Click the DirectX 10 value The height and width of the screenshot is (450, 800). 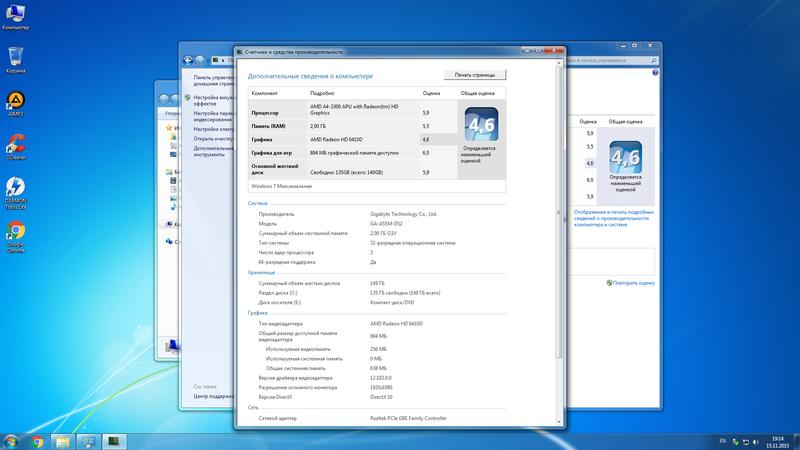(x=381, y=397)
